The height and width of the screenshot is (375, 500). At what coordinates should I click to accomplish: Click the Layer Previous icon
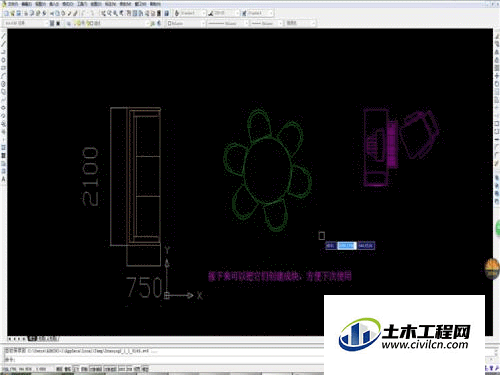point(159,23)
